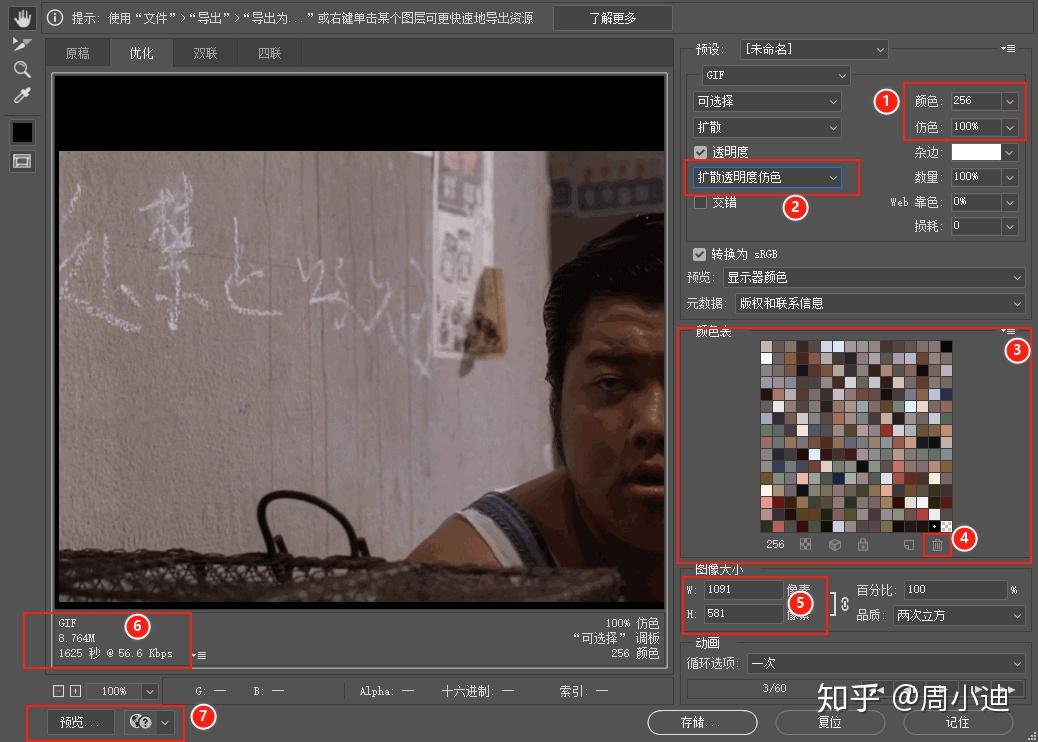The height and width of the screenshot is (742, 1038).
Task: Click the 3/60 frame counter text
Action: [x=774, y=688]
